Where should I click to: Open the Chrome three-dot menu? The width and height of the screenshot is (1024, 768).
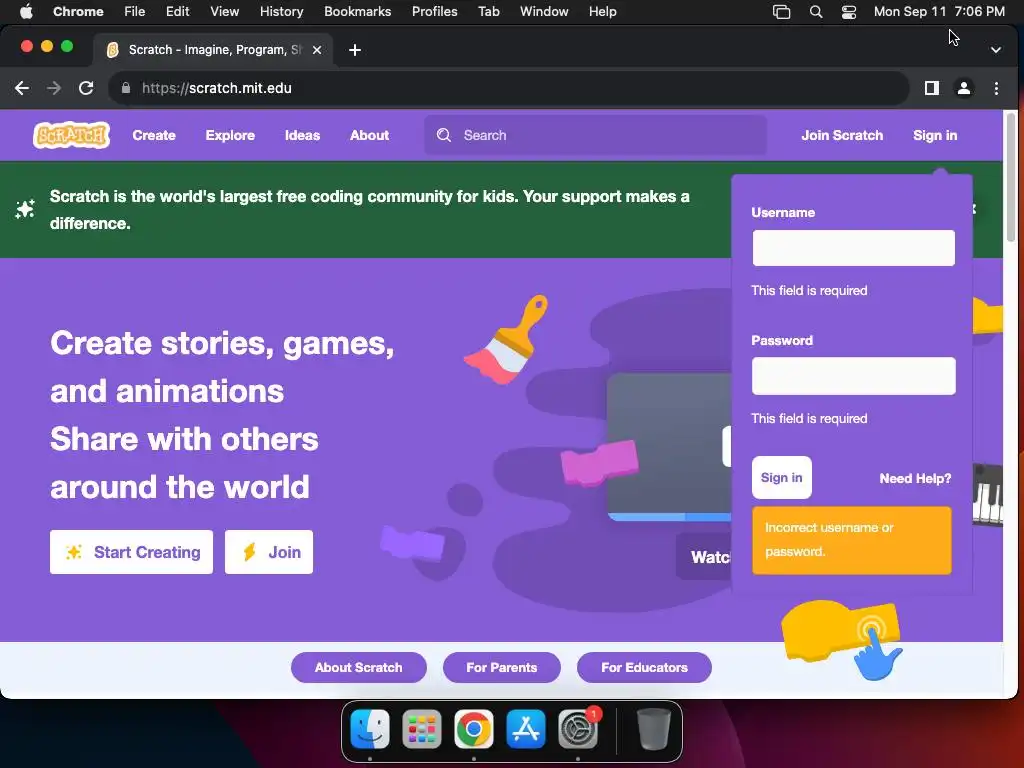pos(997,88)
